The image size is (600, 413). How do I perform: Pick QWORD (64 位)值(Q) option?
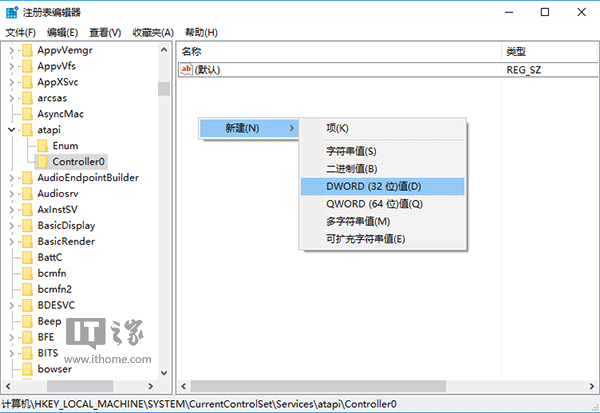coord(374,204)
